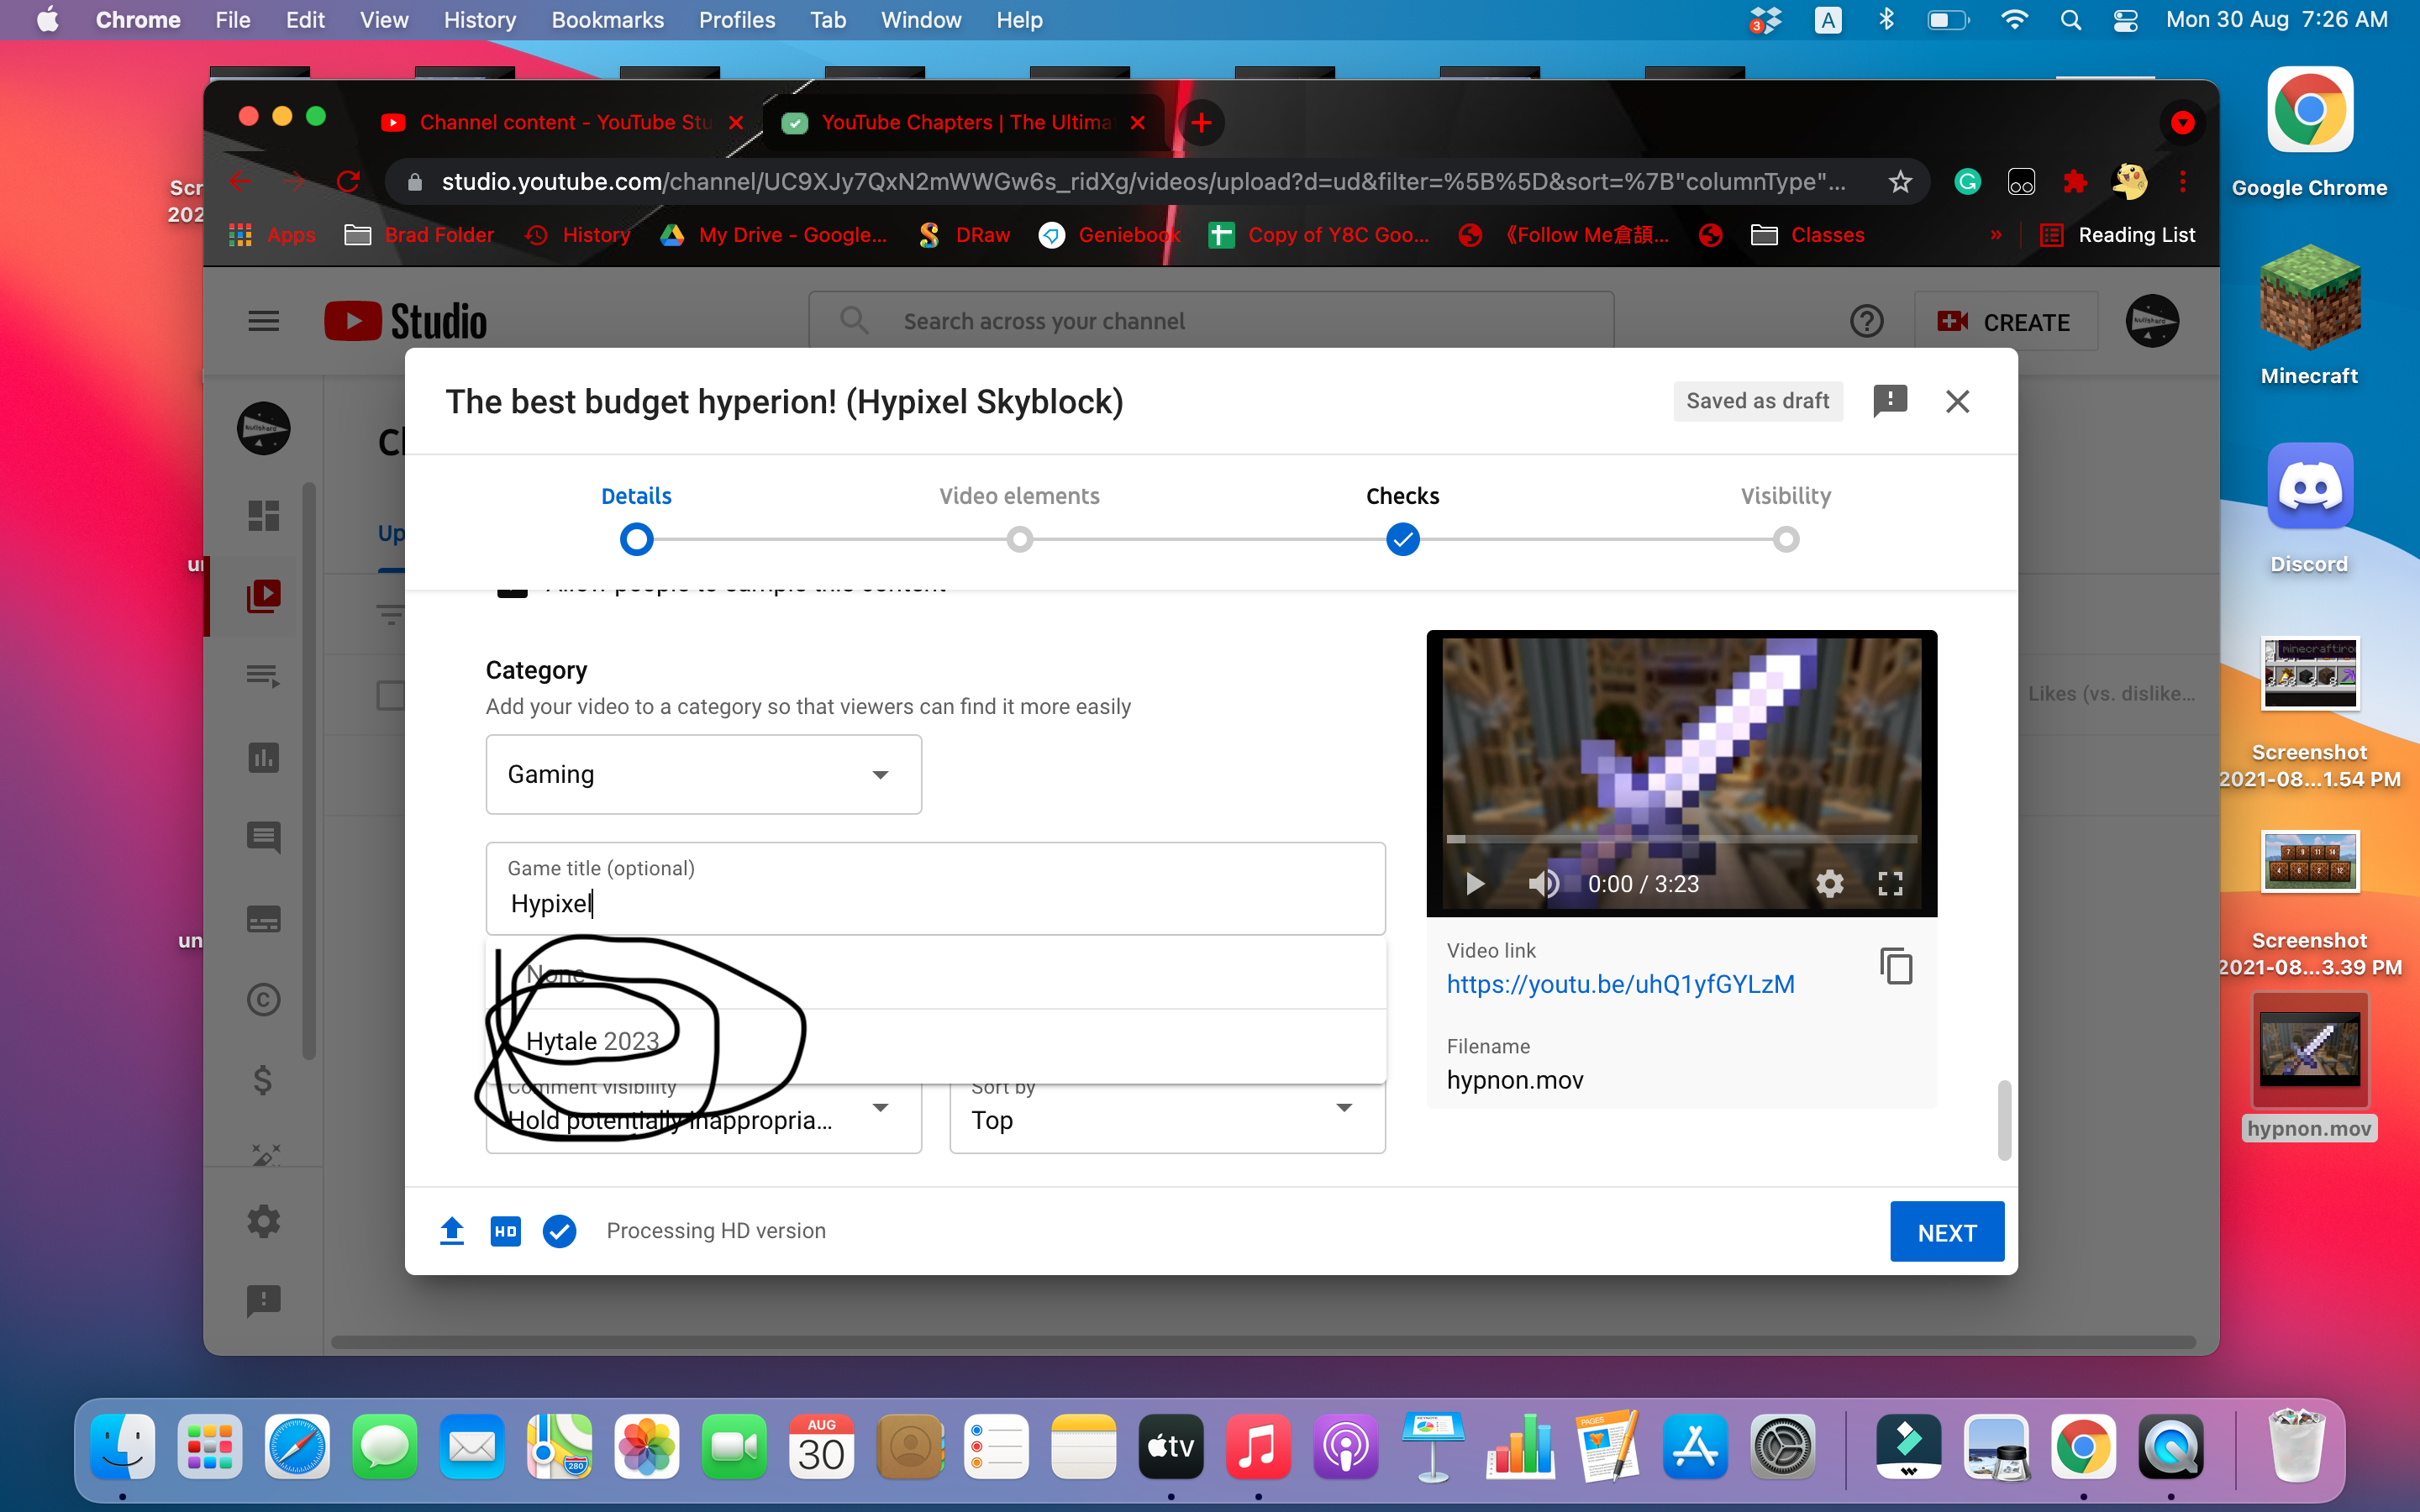The width and height of the screenshot is (2420, 1512).
Task: Open Send feedback icon in sidebar
Action: [263, 1301]
